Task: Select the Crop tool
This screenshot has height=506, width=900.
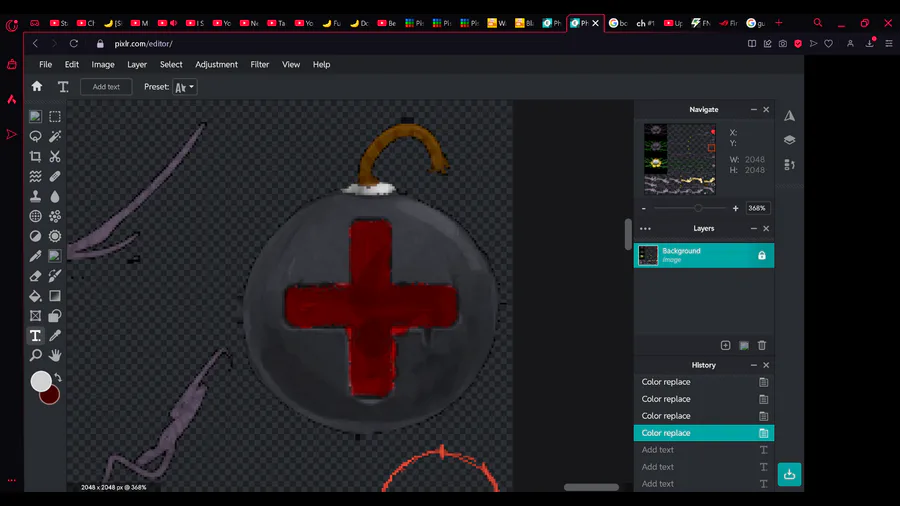Action: (36, 156)
